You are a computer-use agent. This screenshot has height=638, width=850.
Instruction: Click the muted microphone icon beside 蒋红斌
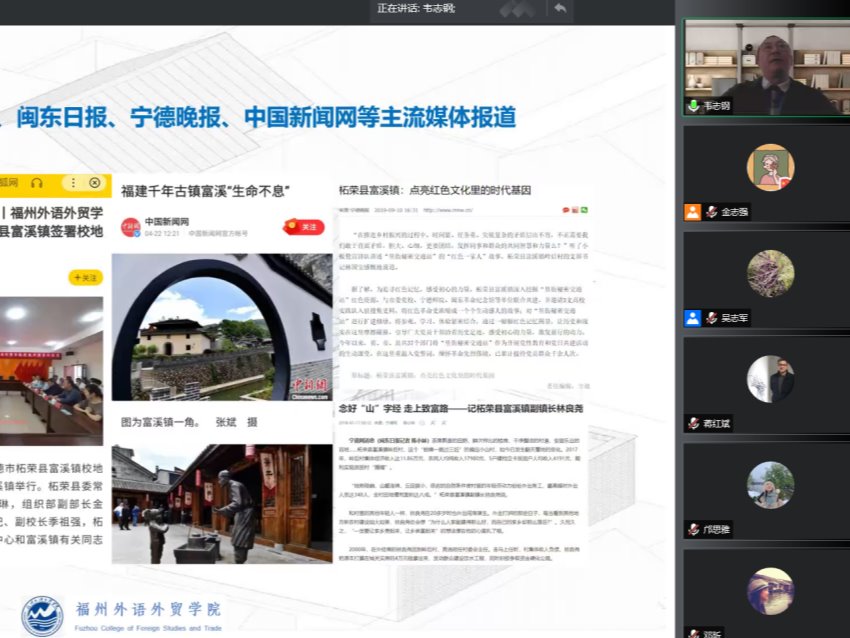(692, 424)
